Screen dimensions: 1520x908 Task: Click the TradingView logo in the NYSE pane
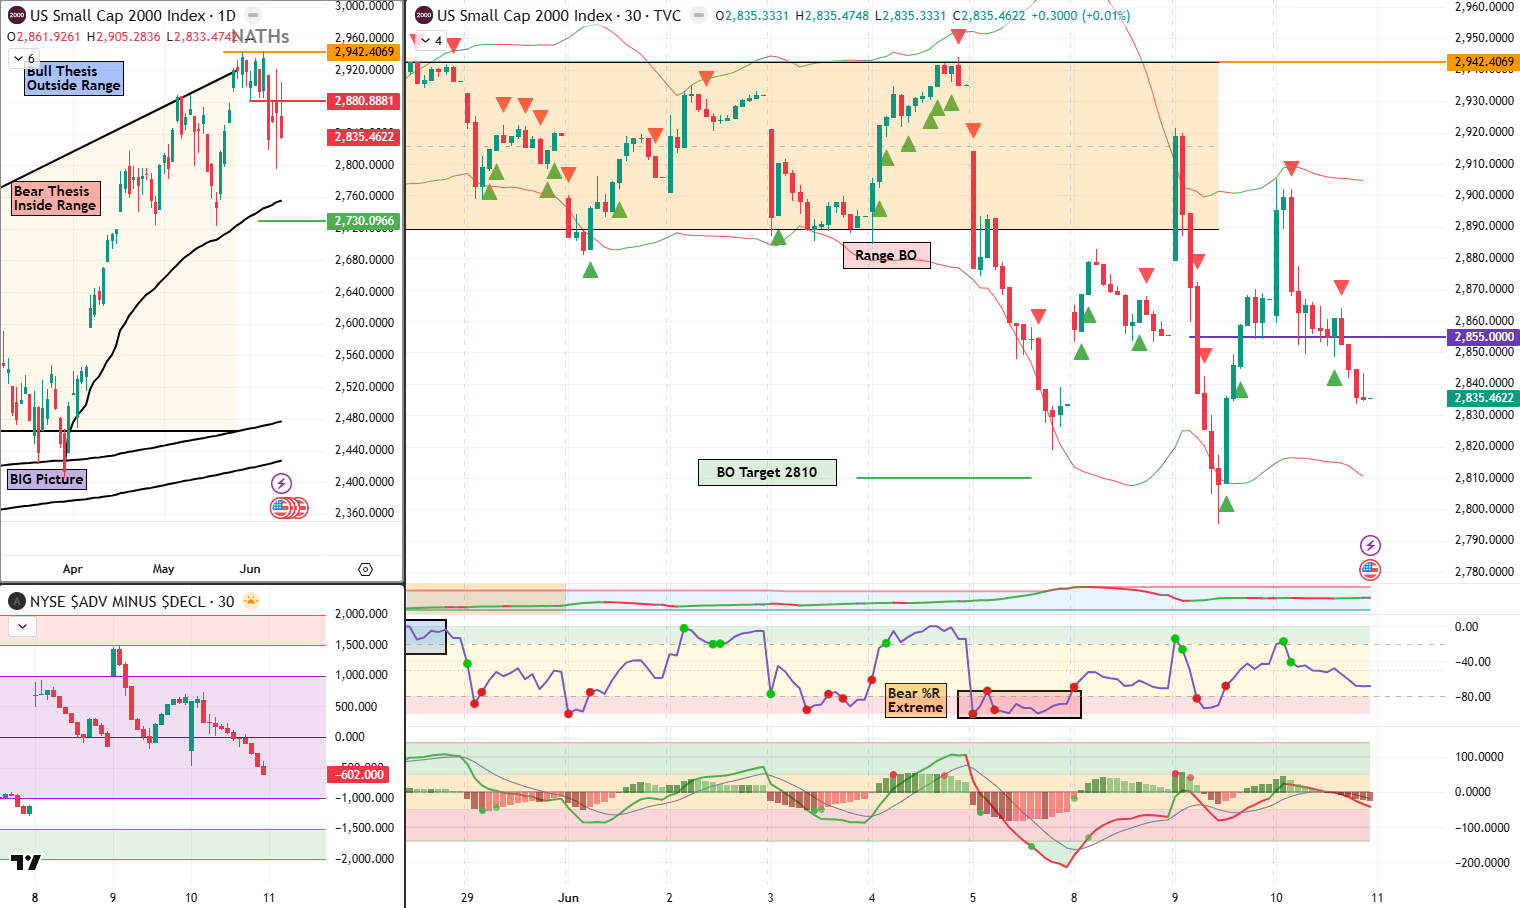point(27,862)
